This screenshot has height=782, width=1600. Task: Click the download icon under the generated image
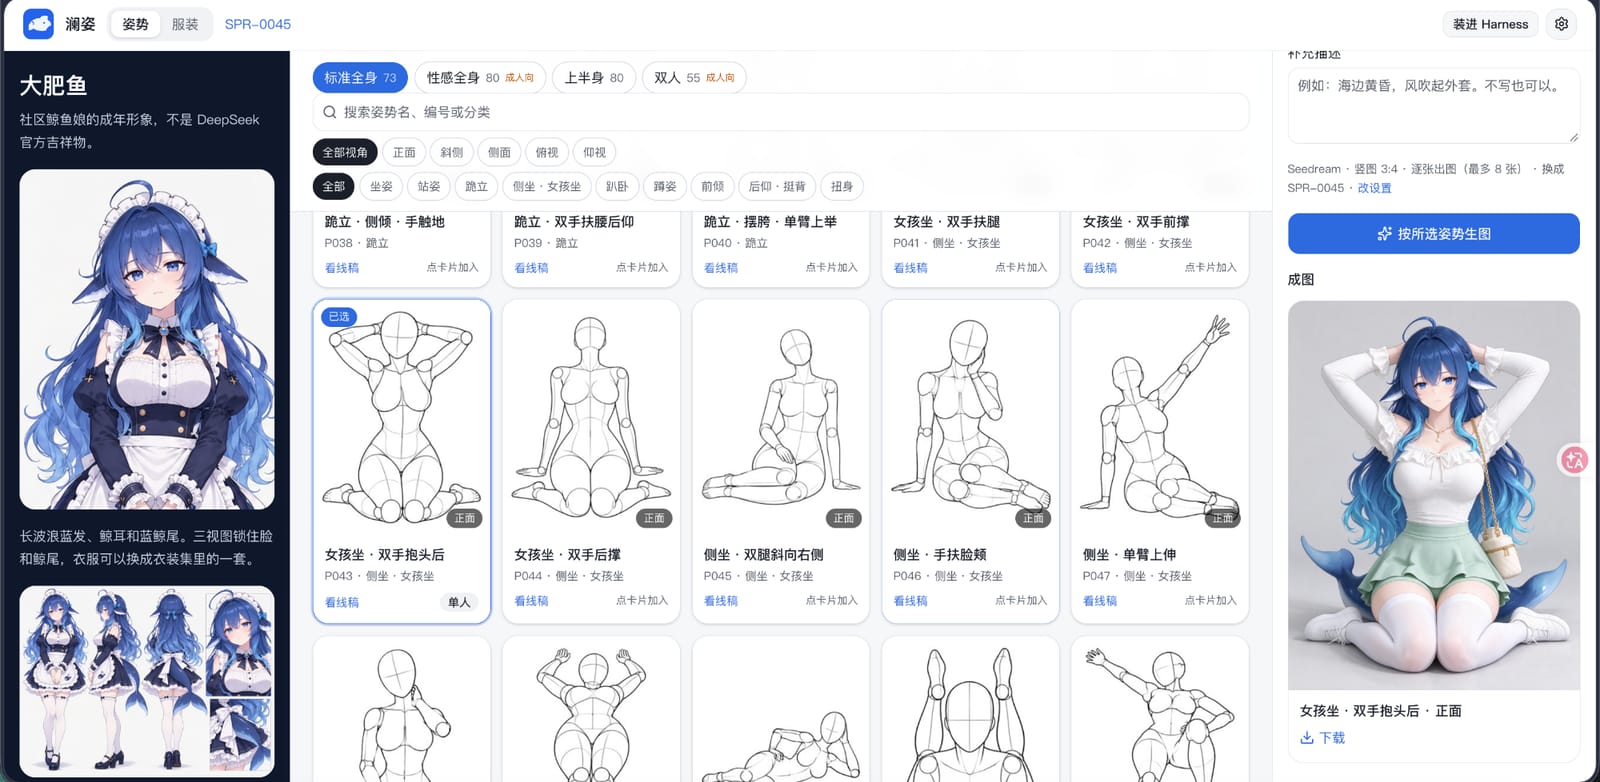click(1307, 738)
